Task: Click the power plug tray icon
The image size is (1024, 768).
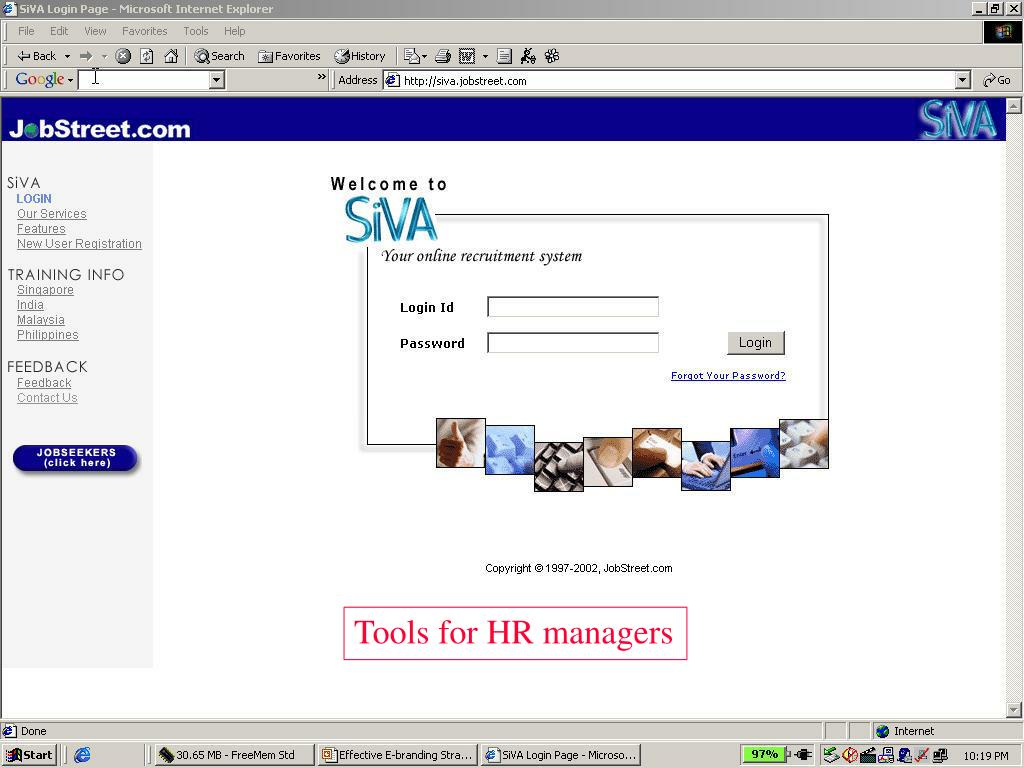Action: [x=803, y=755]
